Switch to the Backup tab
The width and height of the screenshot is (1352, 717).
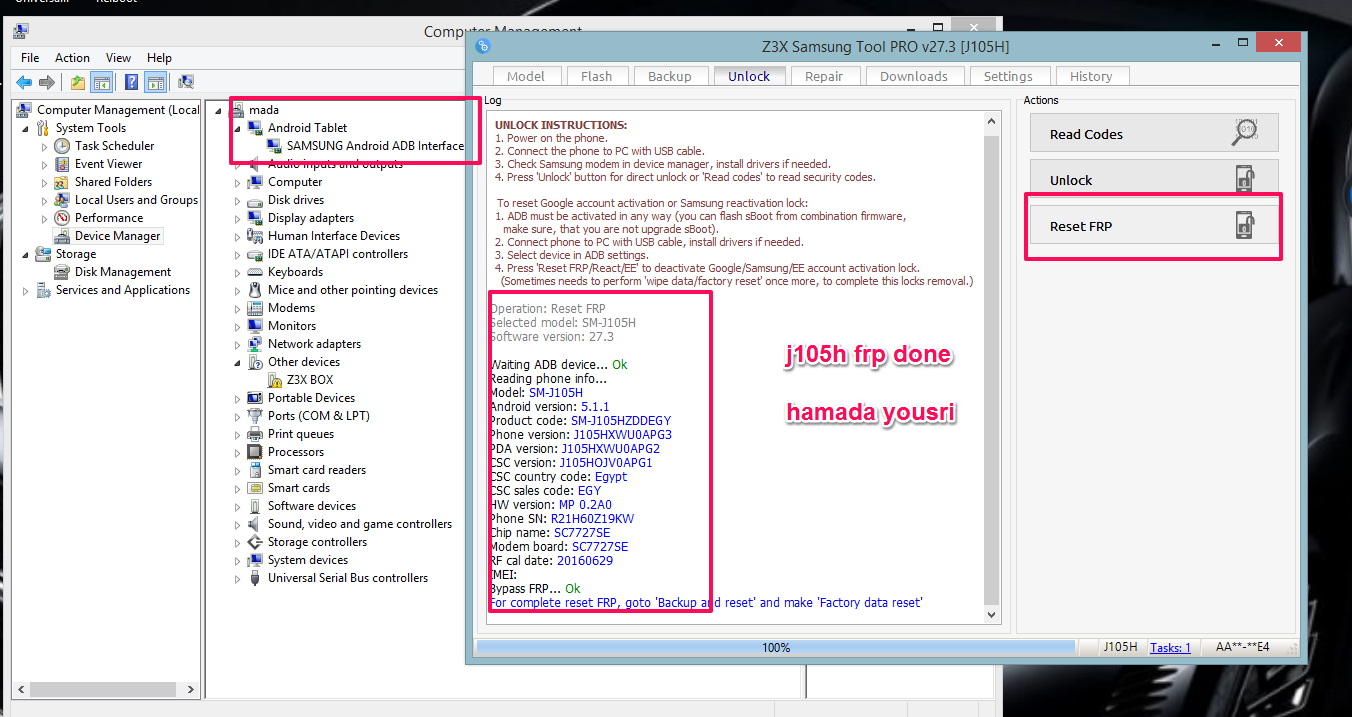tap(669, 76)
